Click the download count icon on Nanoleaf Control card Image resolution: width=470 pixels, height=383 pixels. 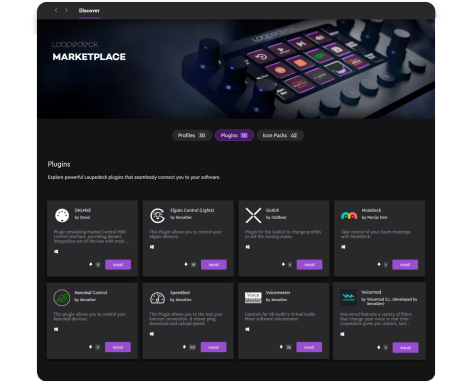[x=90, y=347]
